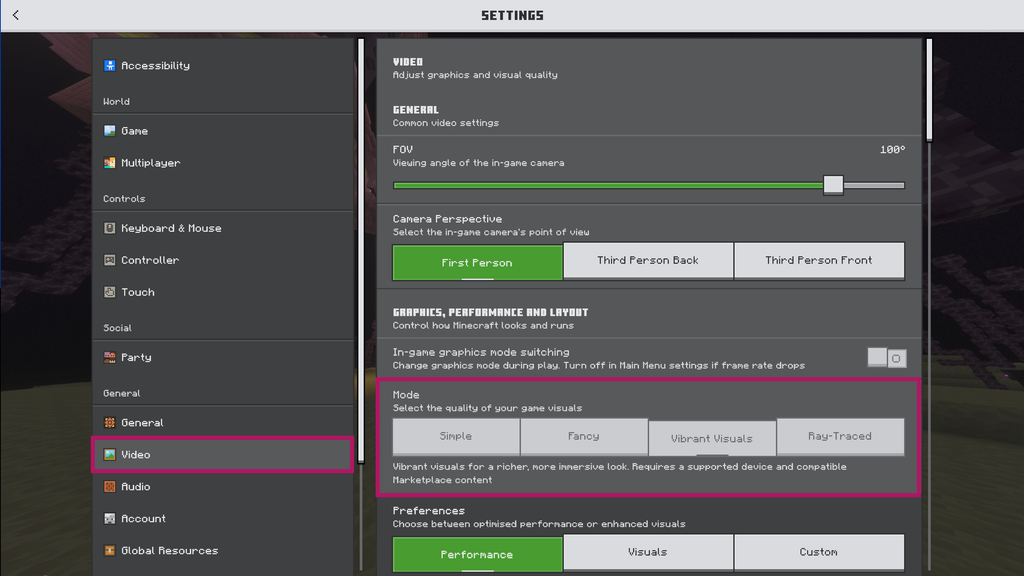This screenshot has height=576, width=1024.
Task: Choose Ray-Traced graphics mode
Action: (x=840, y=436)
